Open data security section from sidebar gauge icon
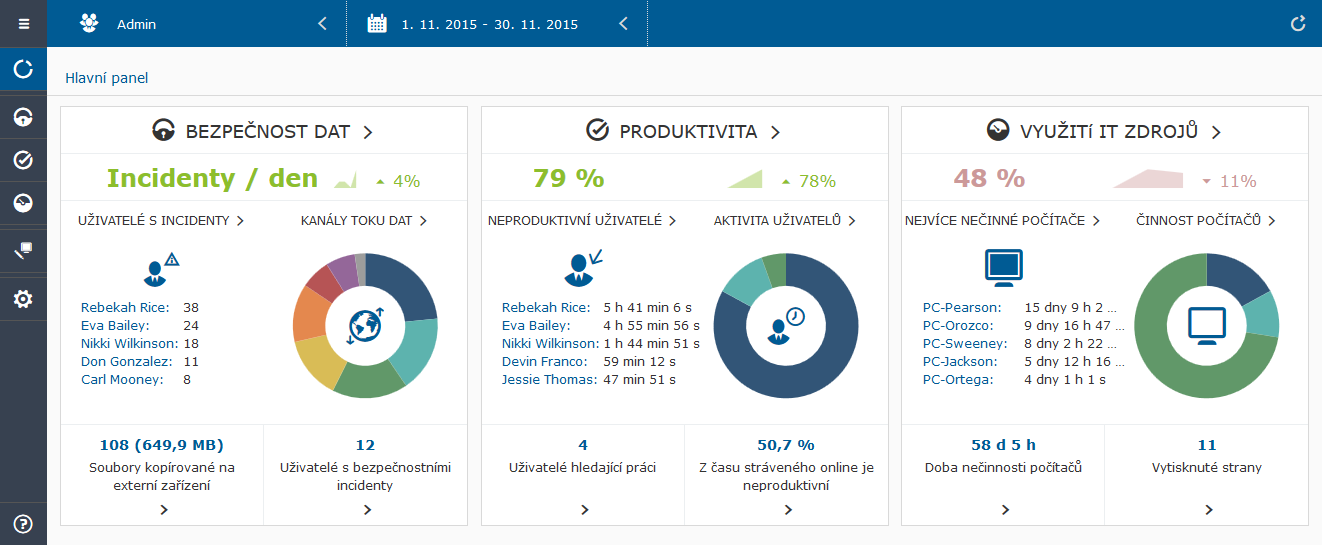This screenshot has height=545, width=1322. point(23,117)
